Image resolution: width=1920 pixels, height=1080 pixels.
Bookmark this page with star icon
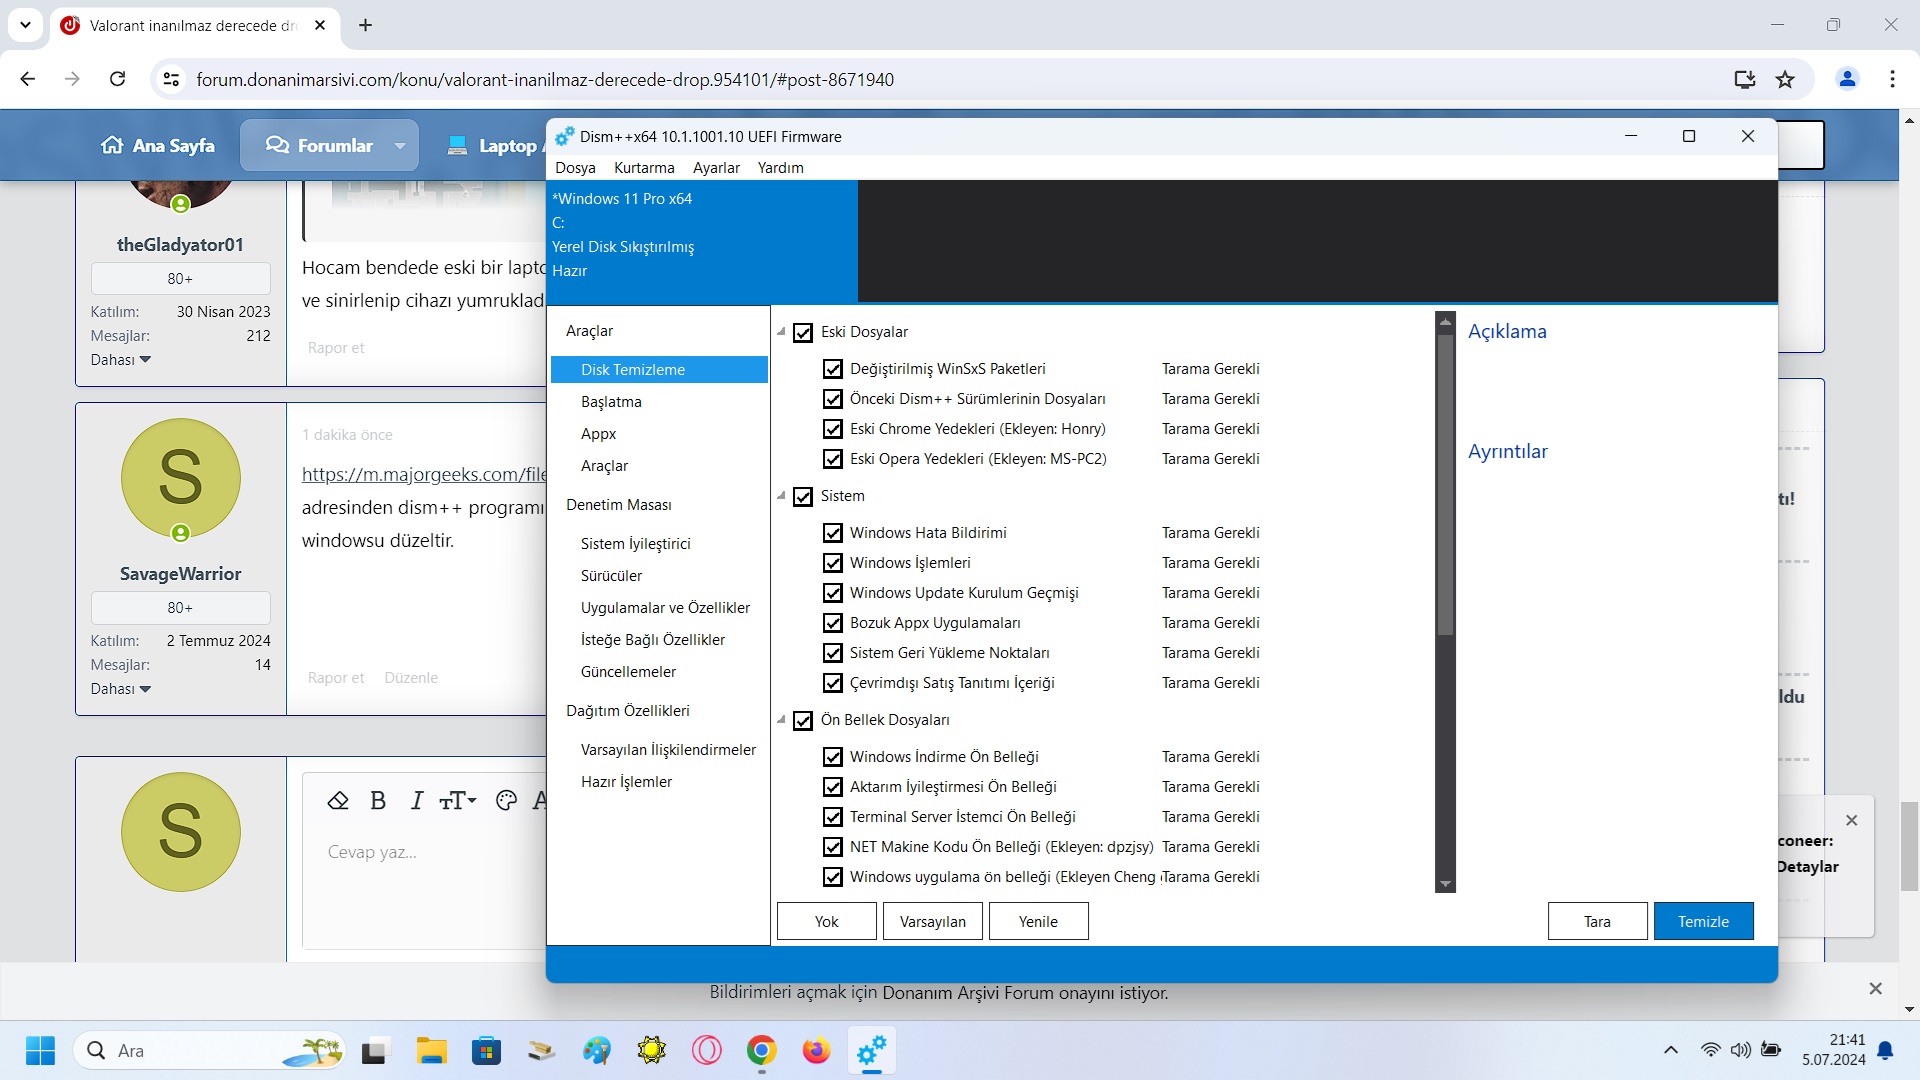pos(1785,79)
